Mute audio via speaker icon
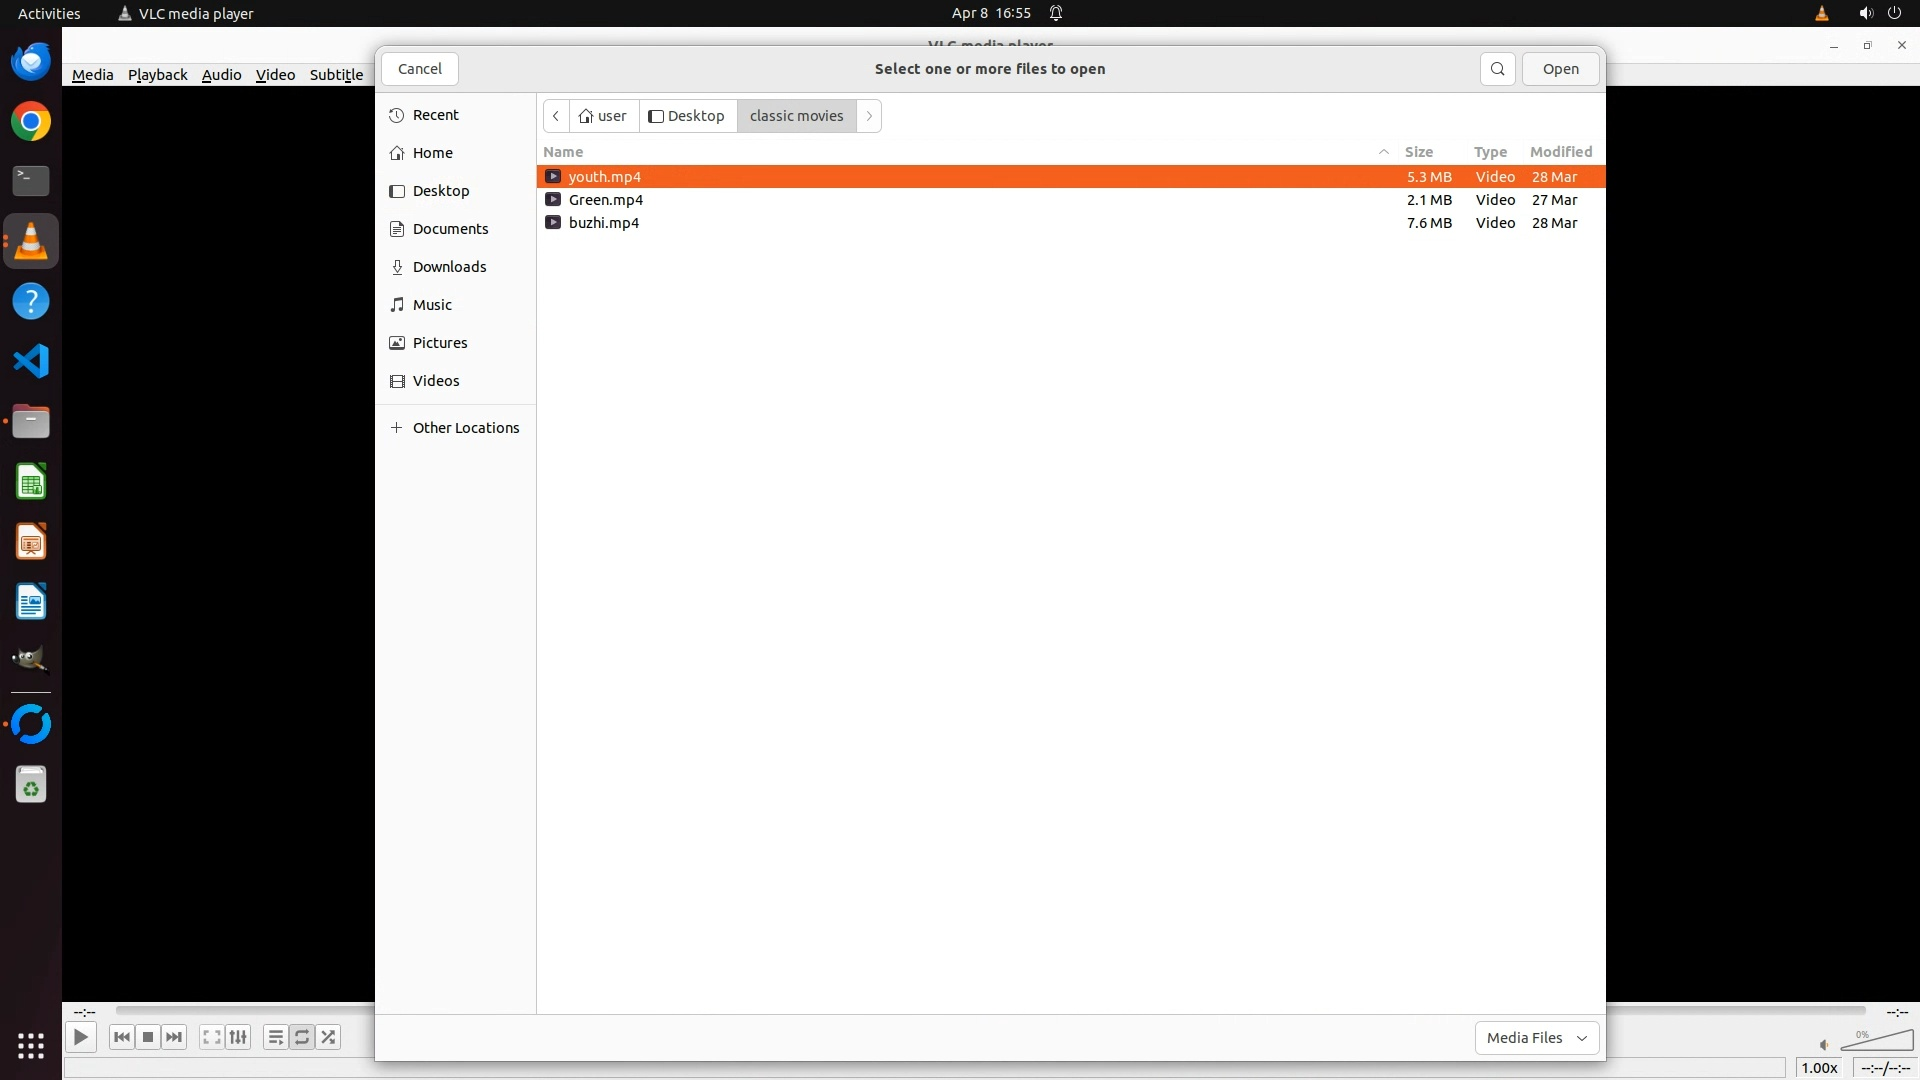The image size is (1920, 1080). [1824, 1045]
